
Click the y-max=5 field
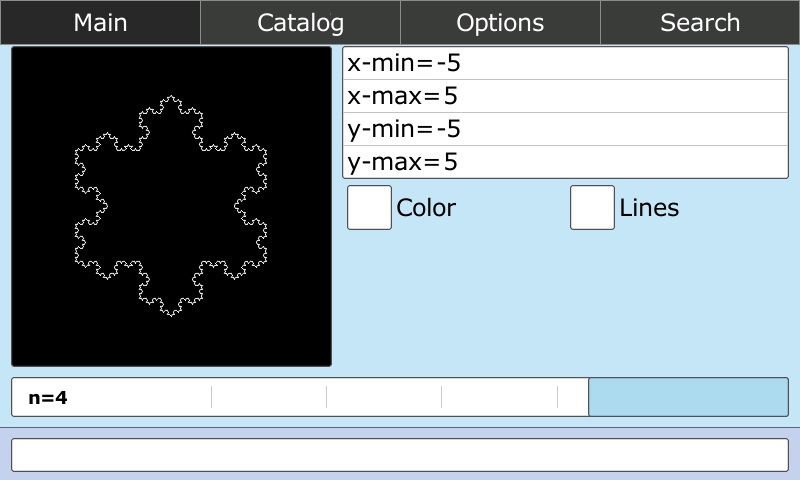tap(565, 162)
